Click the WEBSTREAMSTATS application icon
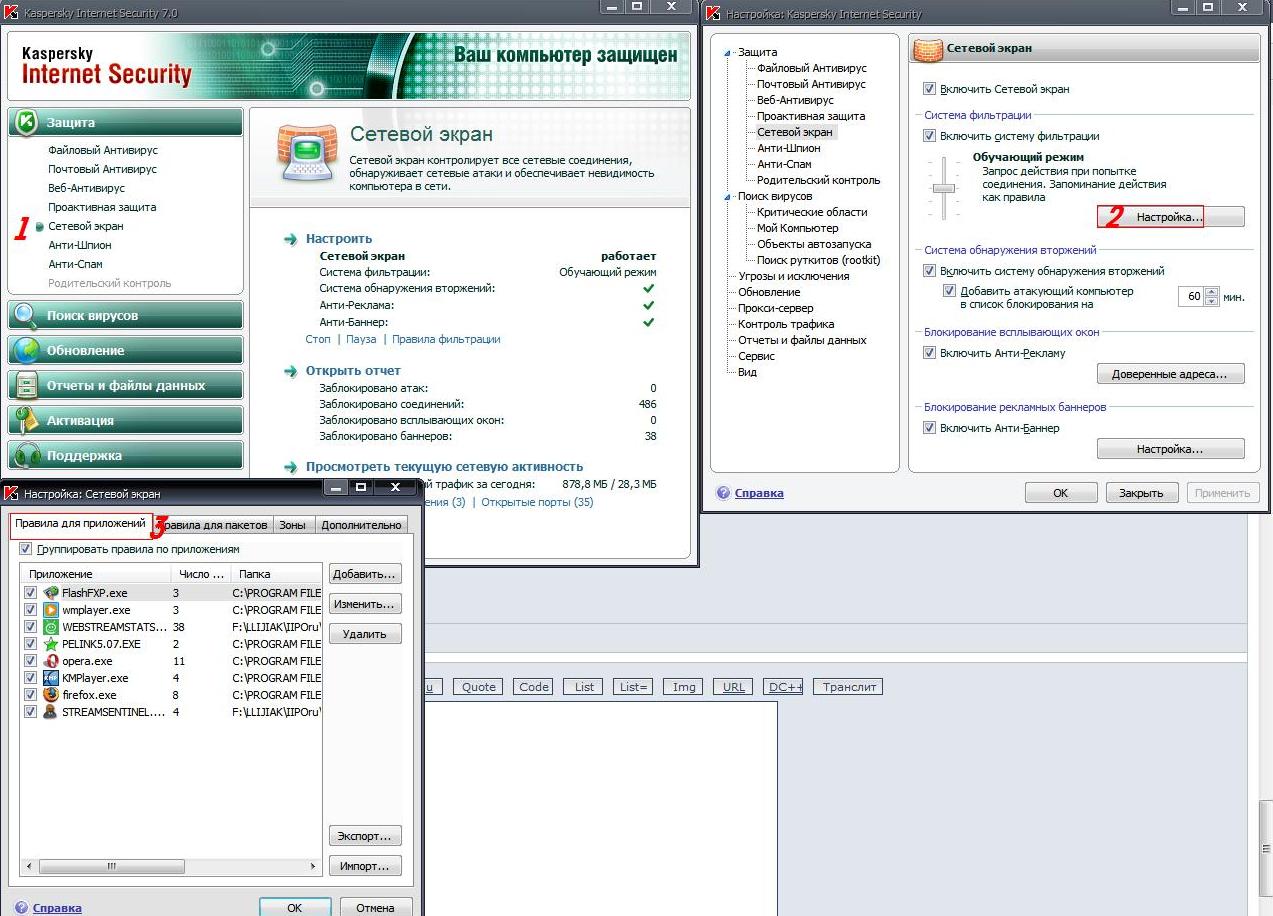 click(51, 627)
